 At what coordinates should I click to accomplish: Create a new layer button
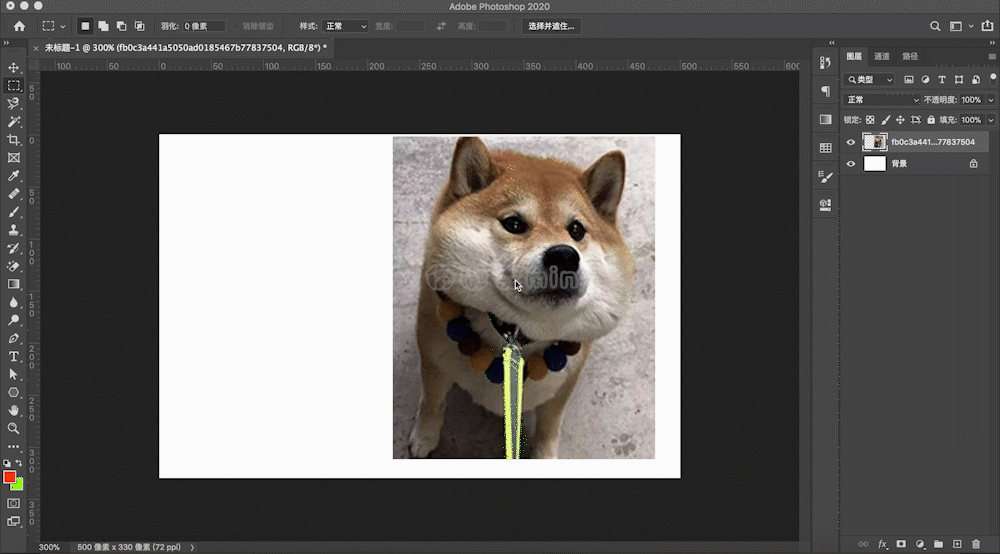957,544
